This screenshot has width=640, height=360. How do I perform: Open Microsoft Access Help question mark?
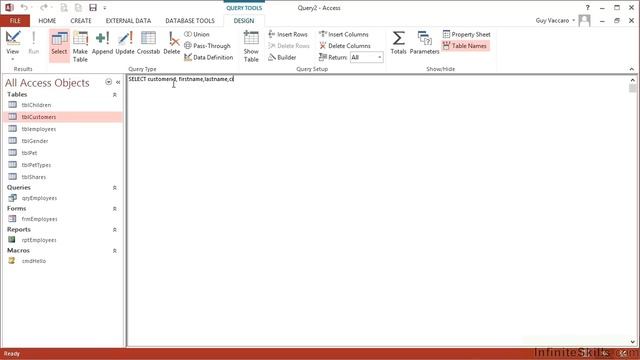pos(588,7)
